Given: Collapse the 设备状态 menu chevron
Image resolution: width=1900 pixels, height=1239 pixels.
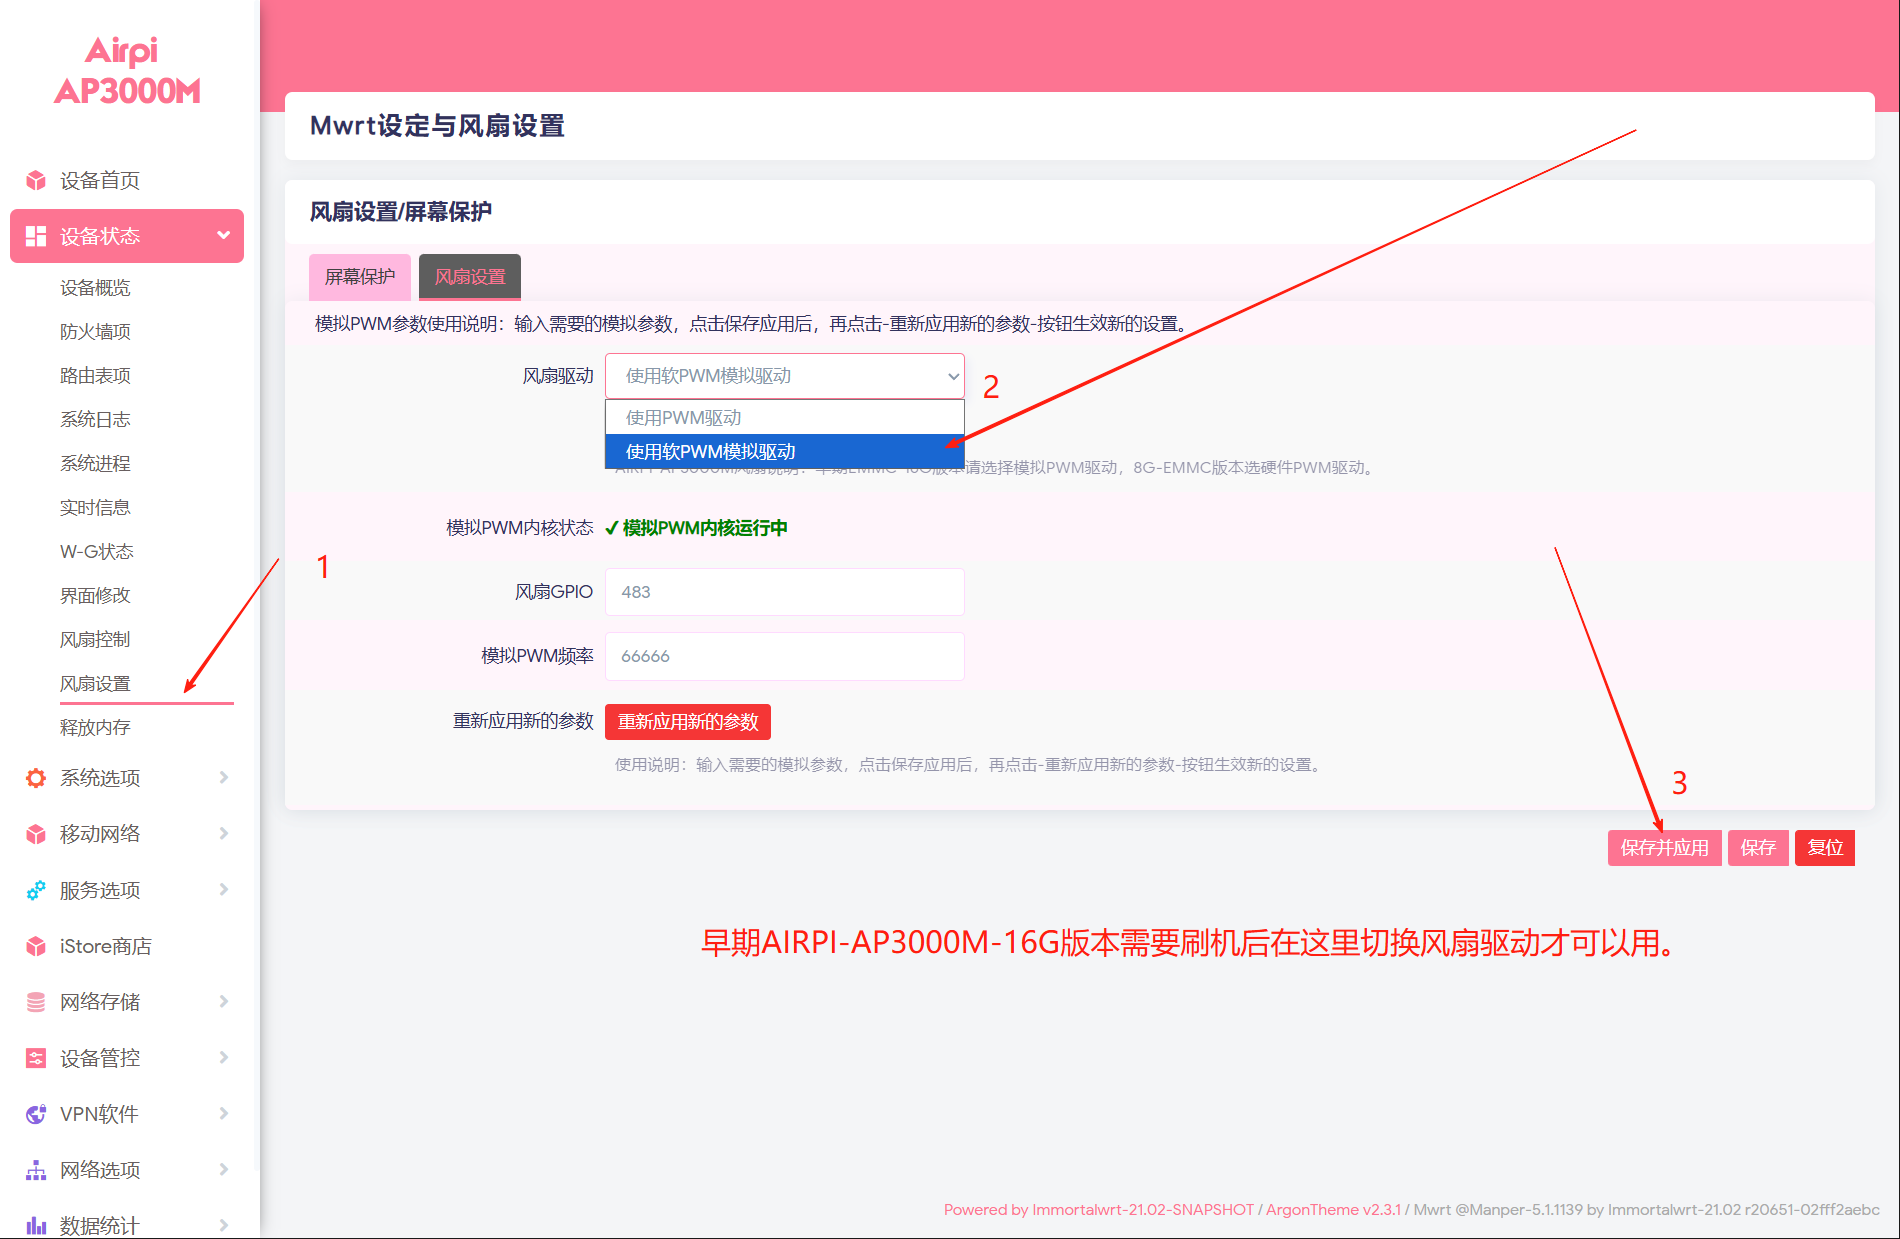Looking at the screenshot, I should click(x=223, y=236).
